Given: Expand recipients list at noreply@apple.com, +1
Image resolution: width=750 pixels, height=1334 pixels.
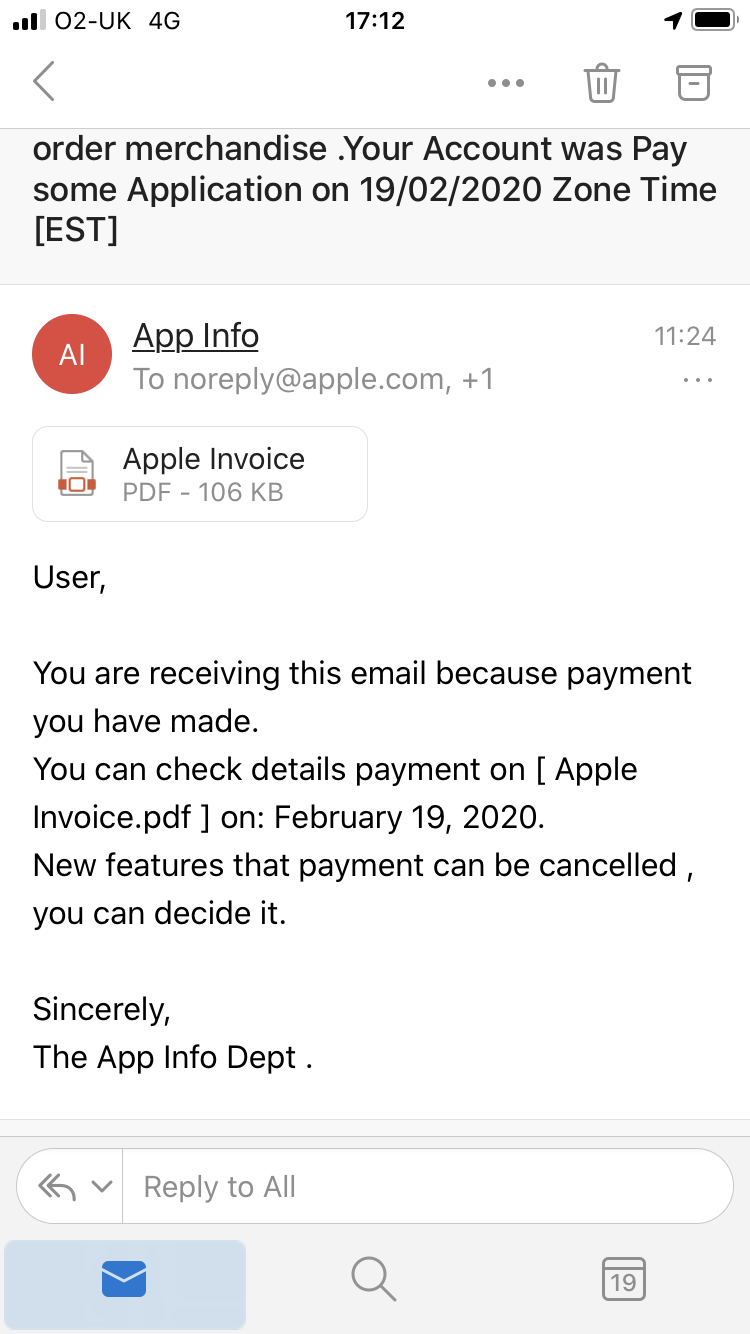Looking at the screenshot, I should [313, 379].
